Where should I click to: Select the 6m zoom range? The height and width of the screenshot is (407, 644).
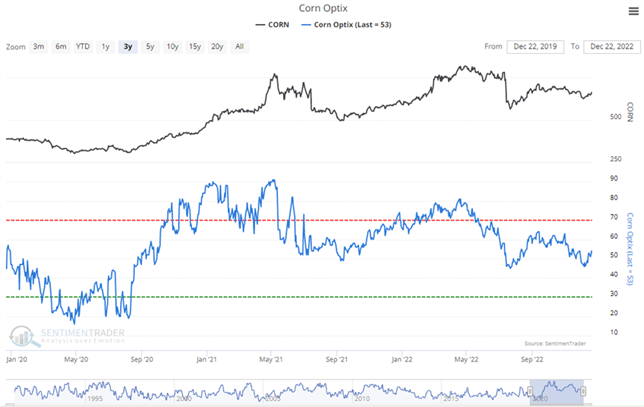tap(61, 47)
